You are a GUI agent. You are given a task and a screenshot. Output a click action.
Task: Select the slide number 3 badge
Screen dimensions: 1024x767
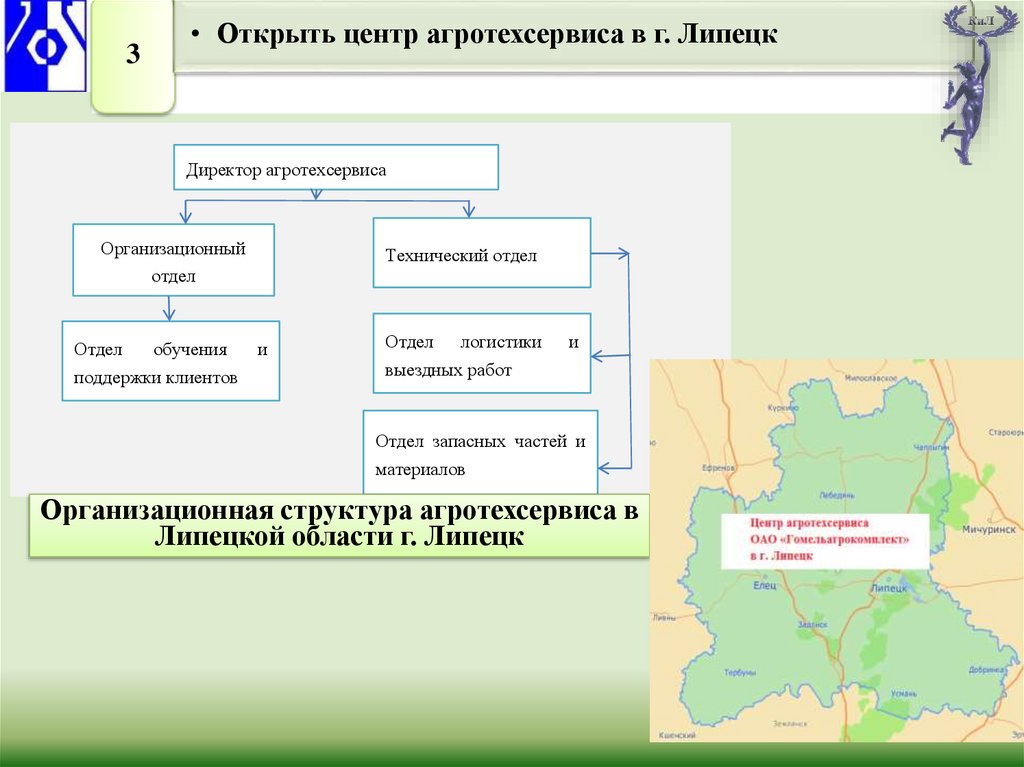tap(133, 55)
